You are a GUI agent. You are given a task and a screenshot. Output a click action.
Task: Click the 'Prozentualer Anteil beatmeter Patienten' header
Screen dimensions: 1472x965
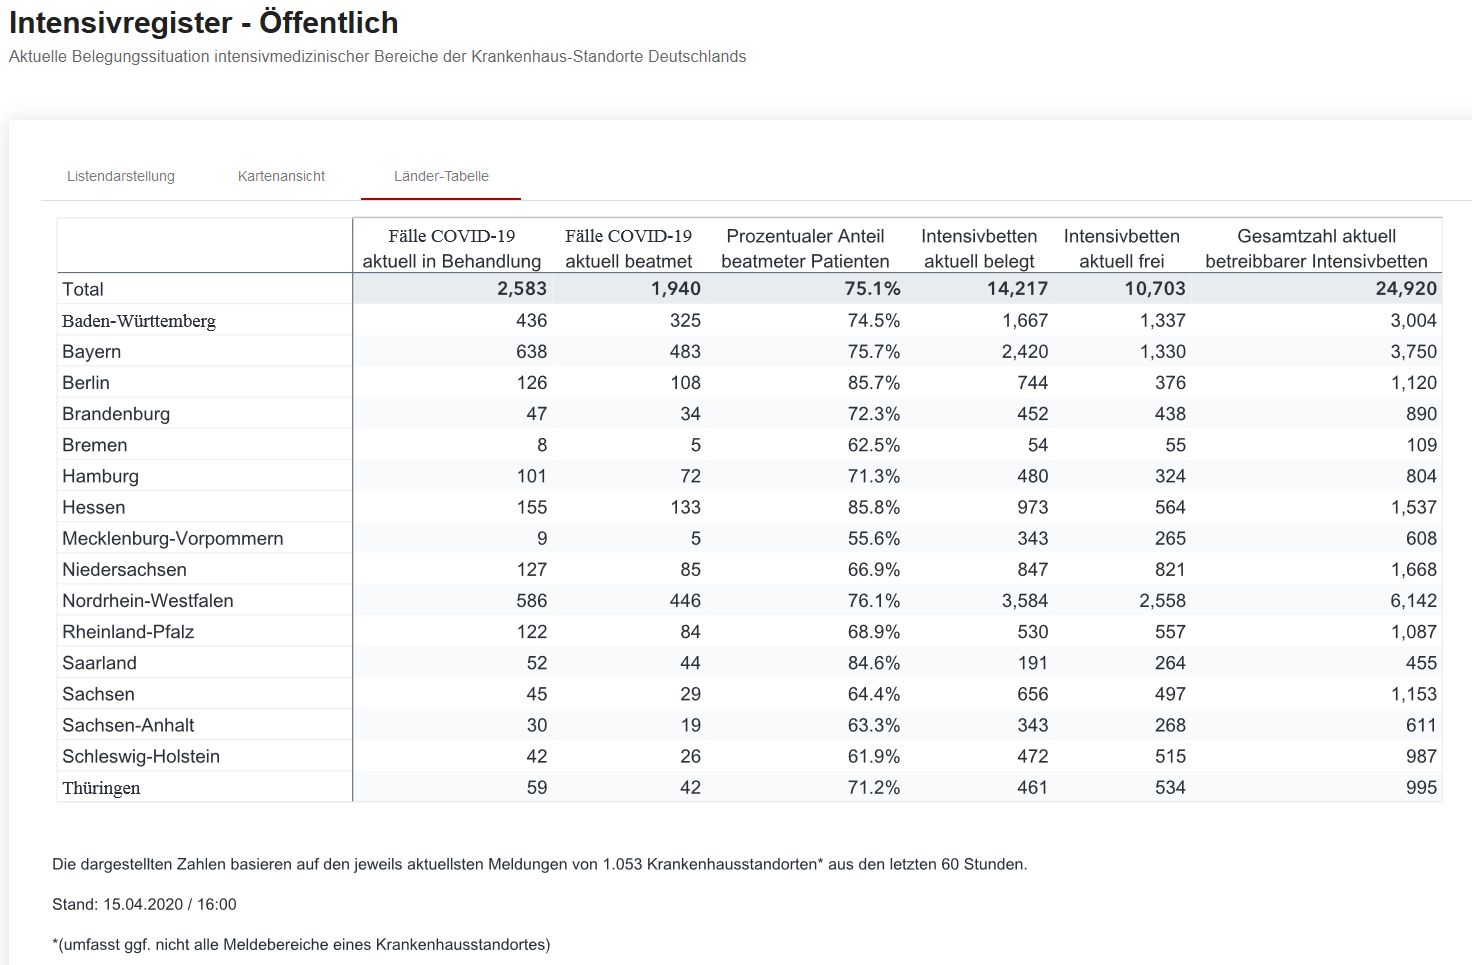pos(805,248)
